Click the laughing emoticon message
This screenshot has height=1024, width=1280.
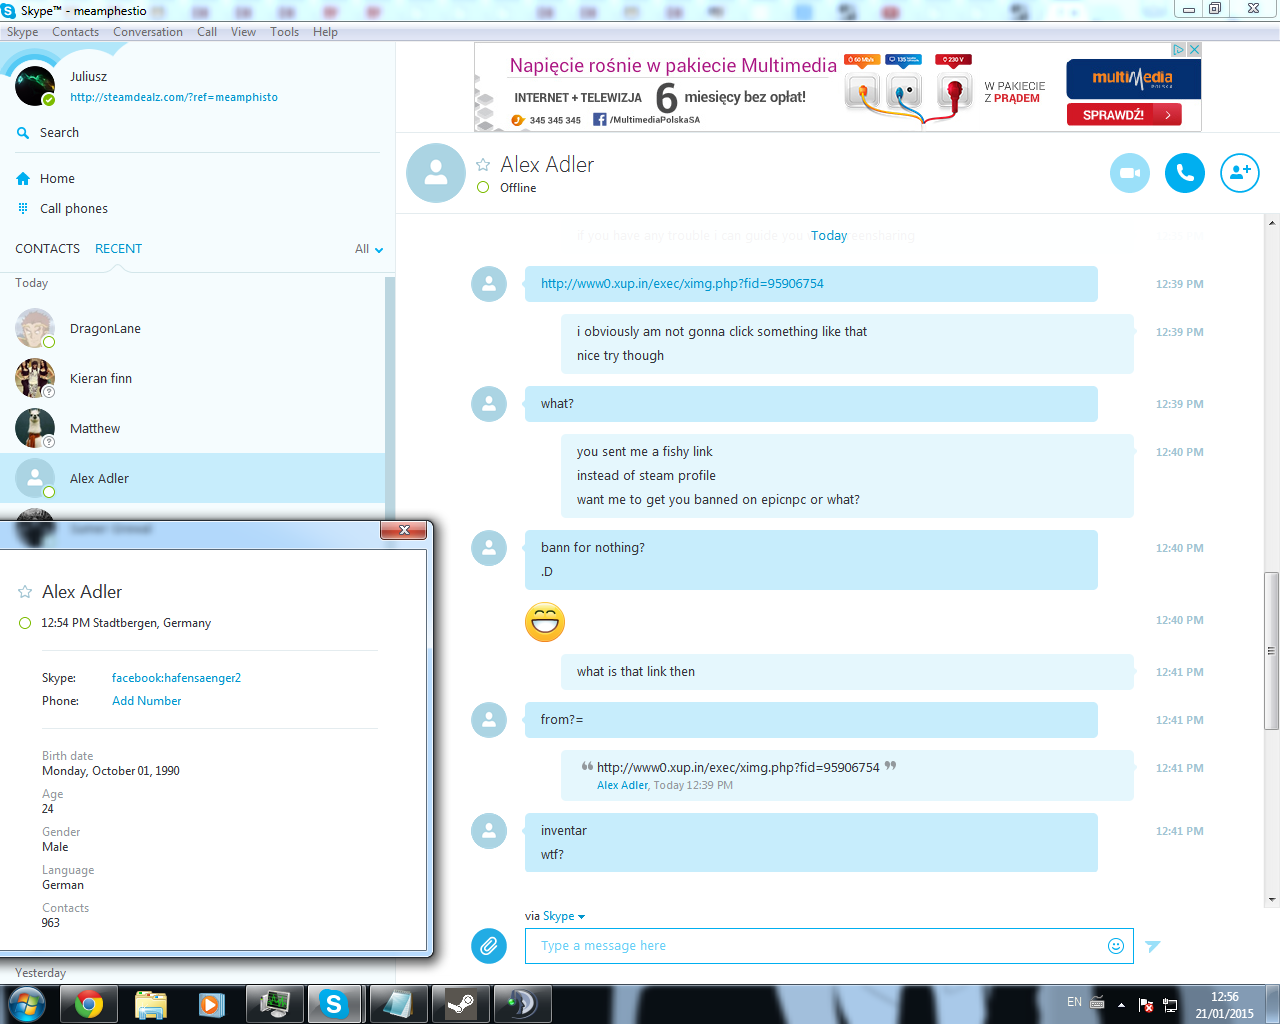pyautogui.click(x=545, y=622)
